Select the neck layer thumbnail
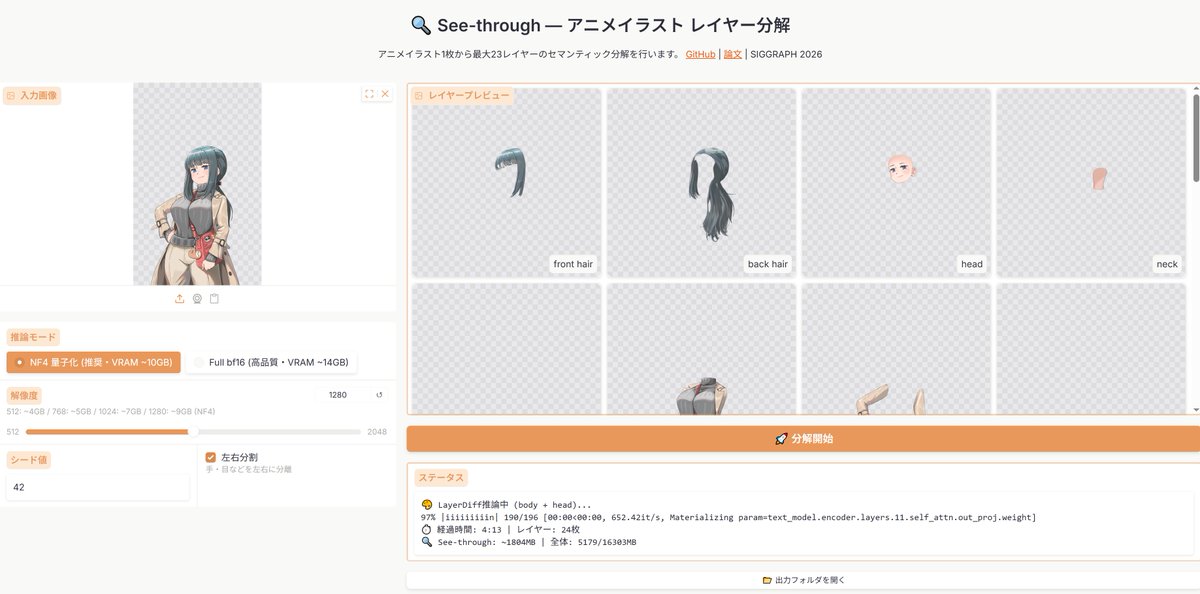Image resolution: width=1200 pixels, height=594 pixels. point(1091,183)
